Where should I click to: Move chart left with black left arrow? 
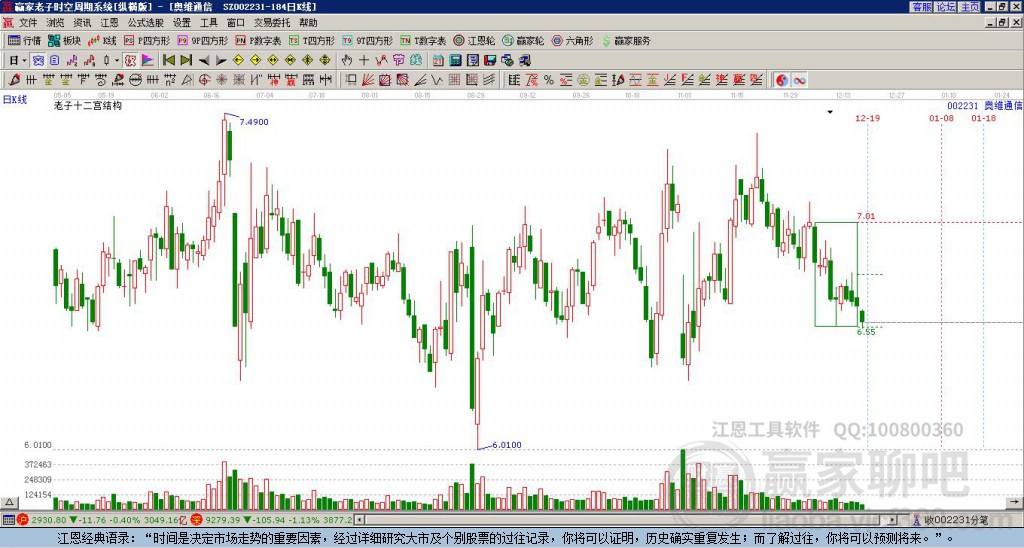pos(204,61)
